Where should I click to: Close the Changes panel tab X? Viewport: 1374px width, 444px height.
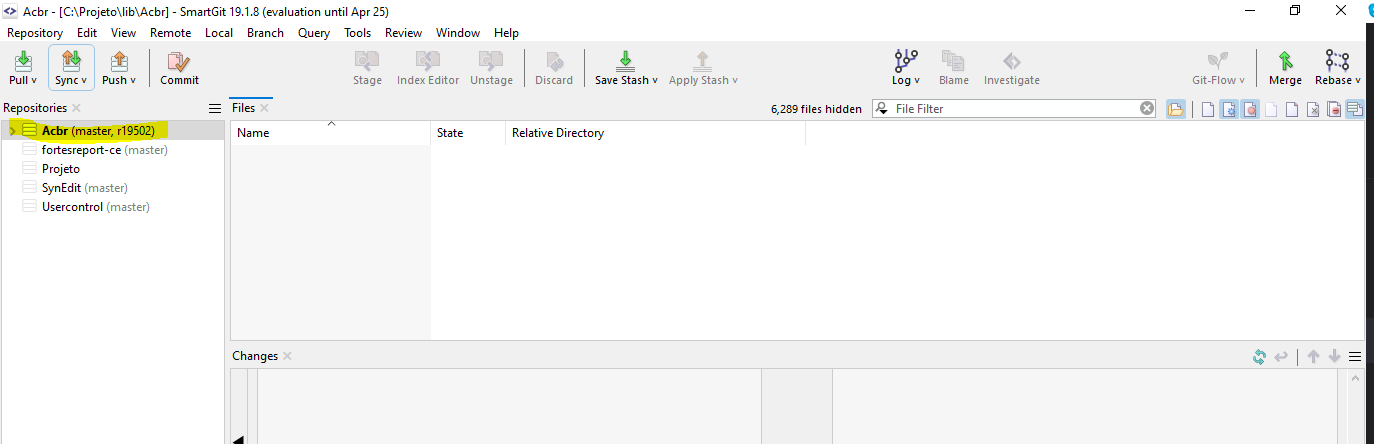point(287,356)
